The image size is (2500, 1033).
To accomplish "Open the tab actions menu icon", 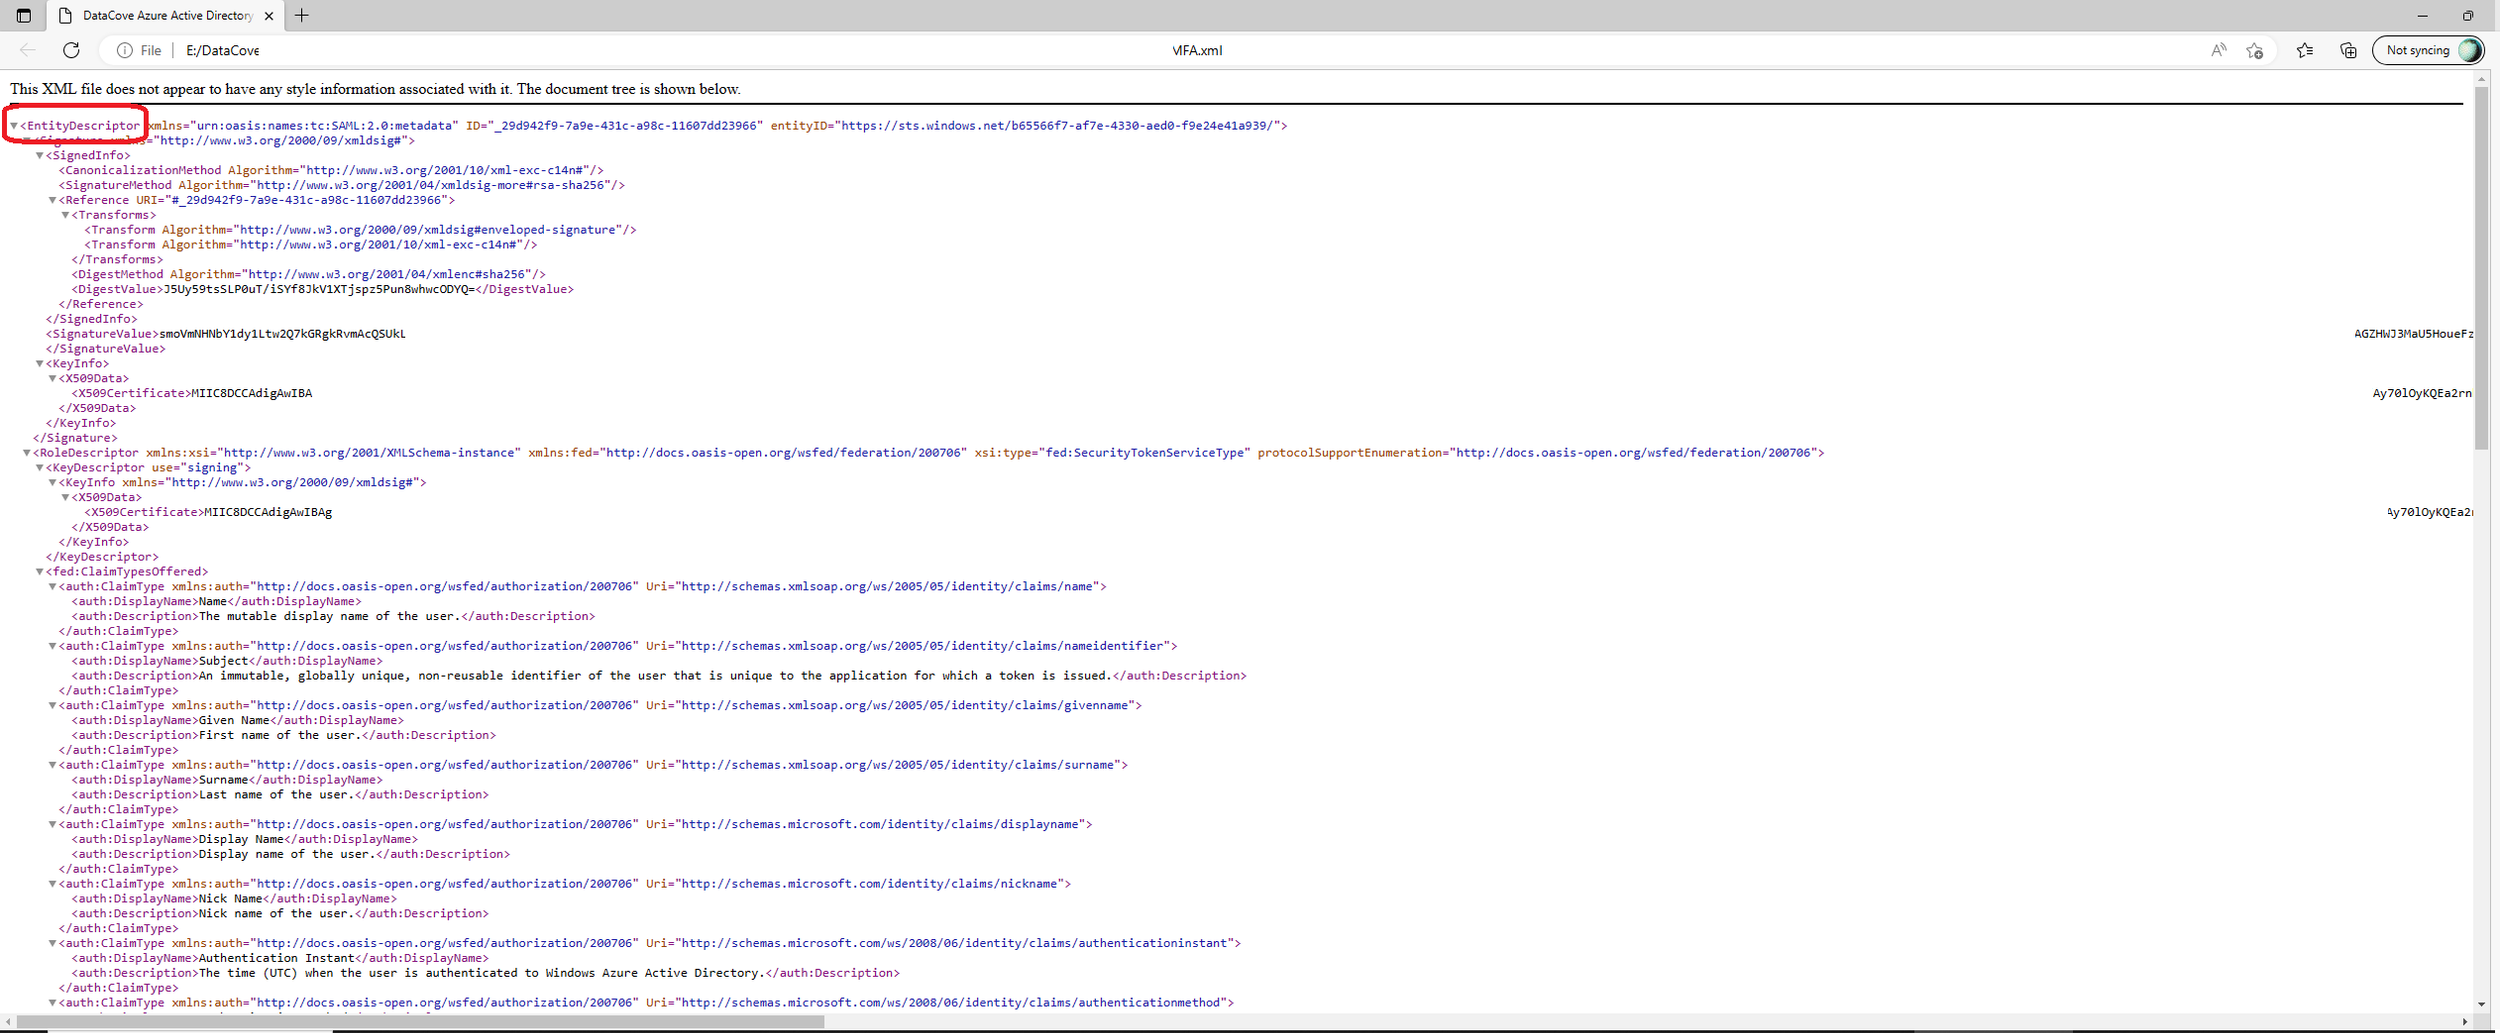I will (x=24, y=16).
